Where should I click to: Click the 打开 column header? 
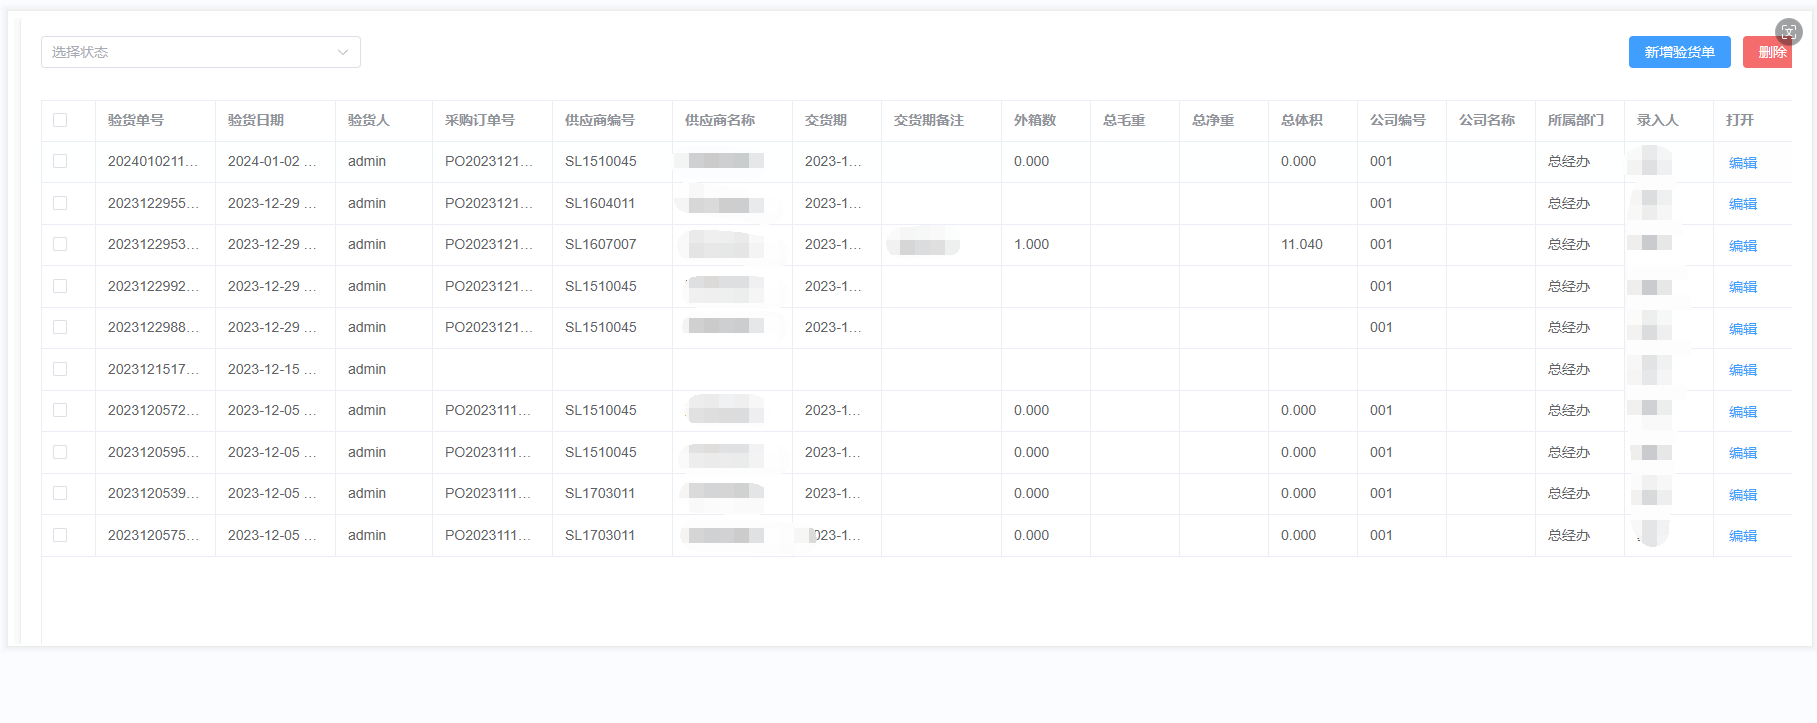coord(1740,120)
